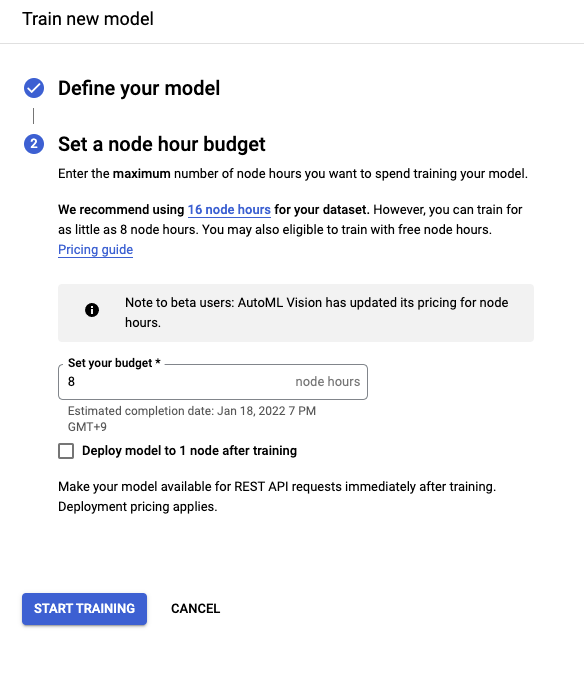The width and height of the screenshot is (584, 693).
Task: Click the Estimated completion date text
Action: 192,419
